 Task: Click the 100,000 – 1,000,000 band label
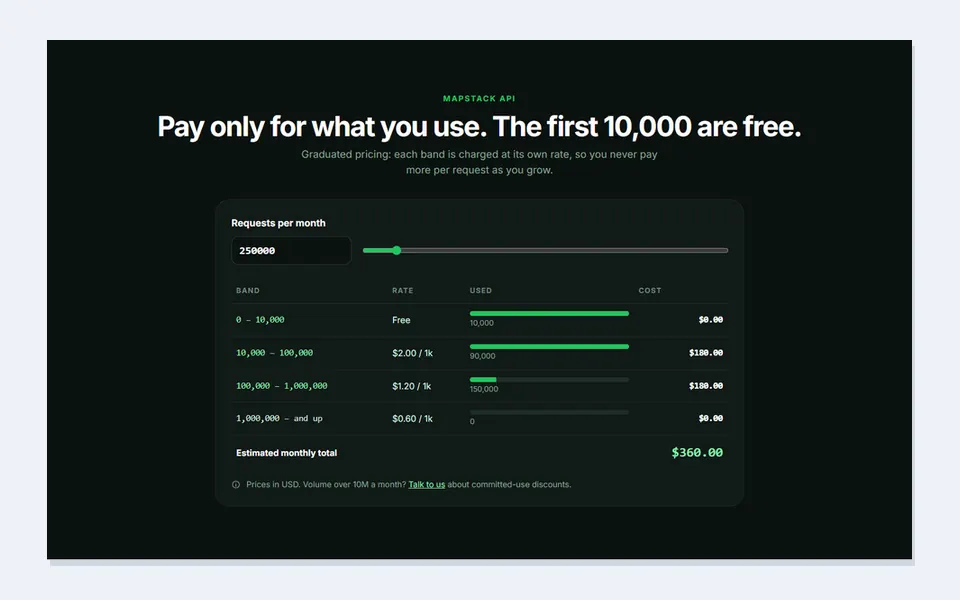tap(282, 386)
